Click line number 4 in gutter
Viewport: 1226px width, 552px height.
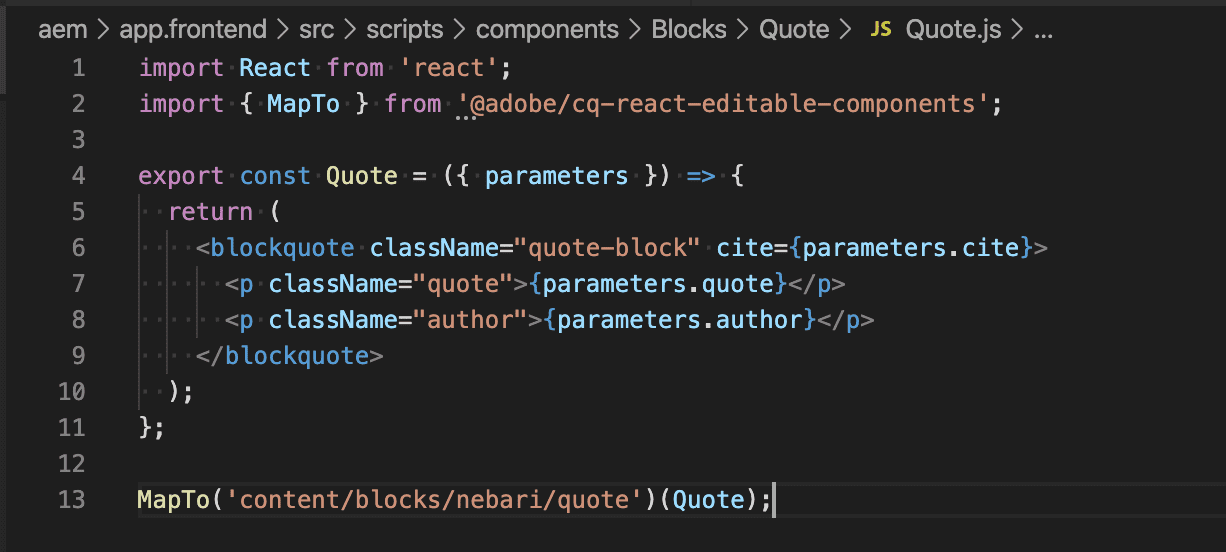point(79,176)
